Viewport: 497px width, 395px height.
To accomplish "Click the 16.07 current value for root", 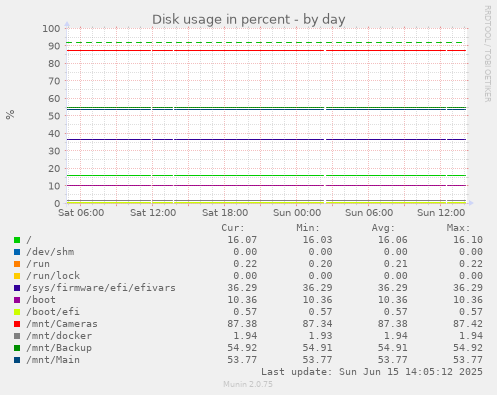I will click(x=242, y=240).
